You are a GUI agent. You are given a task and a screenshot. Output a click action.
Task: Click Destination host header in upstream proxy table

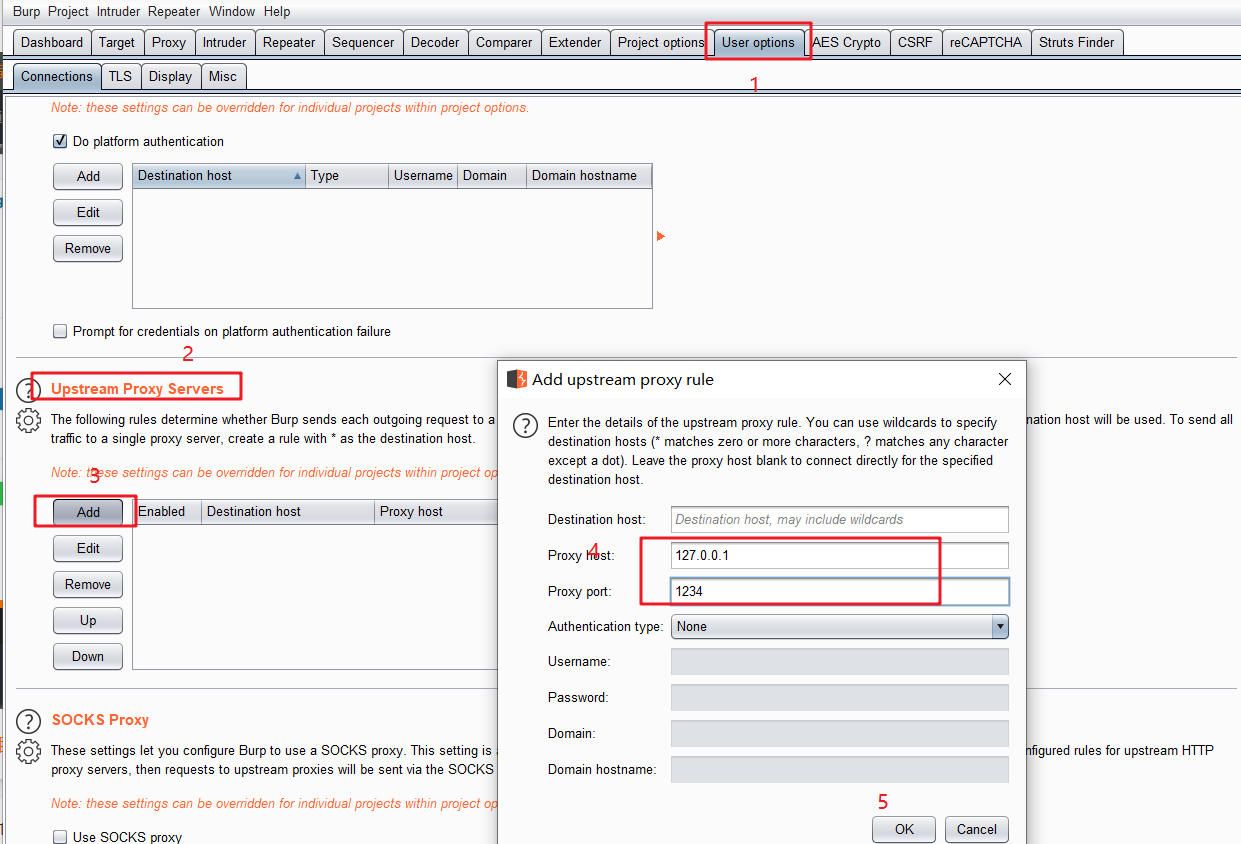tap(288, 512)
